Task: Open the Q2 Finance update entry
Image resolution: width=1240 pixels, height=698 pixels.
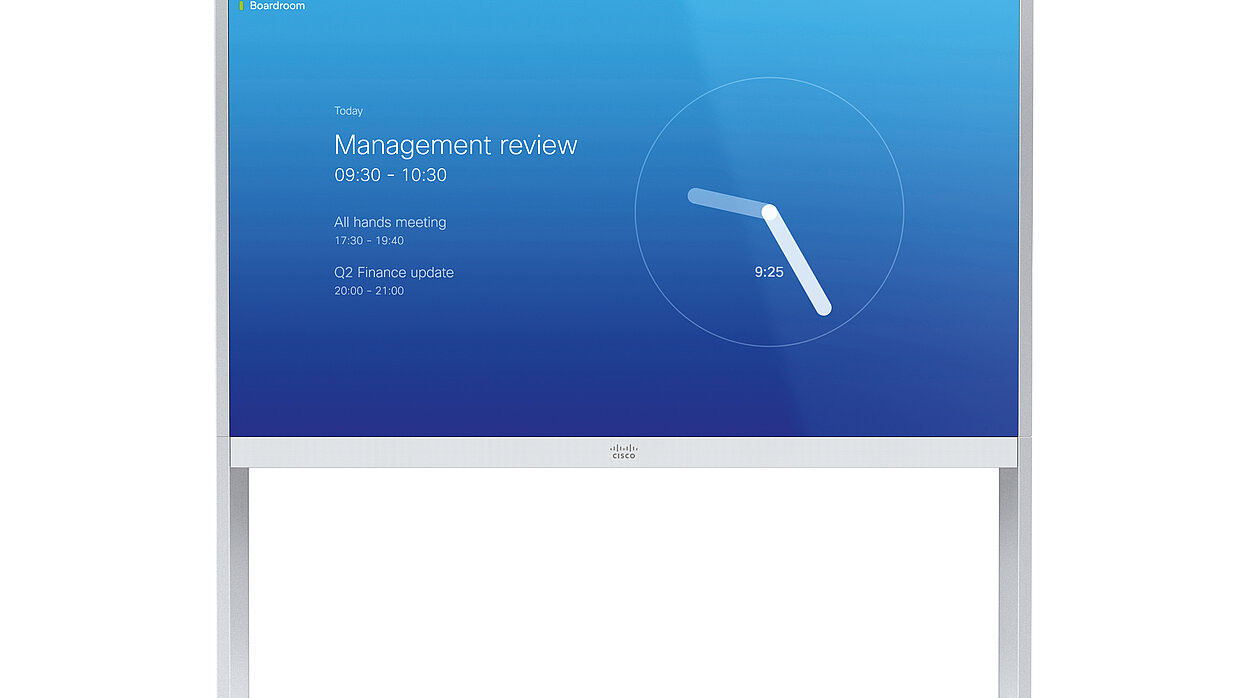Action: (393, 272)
